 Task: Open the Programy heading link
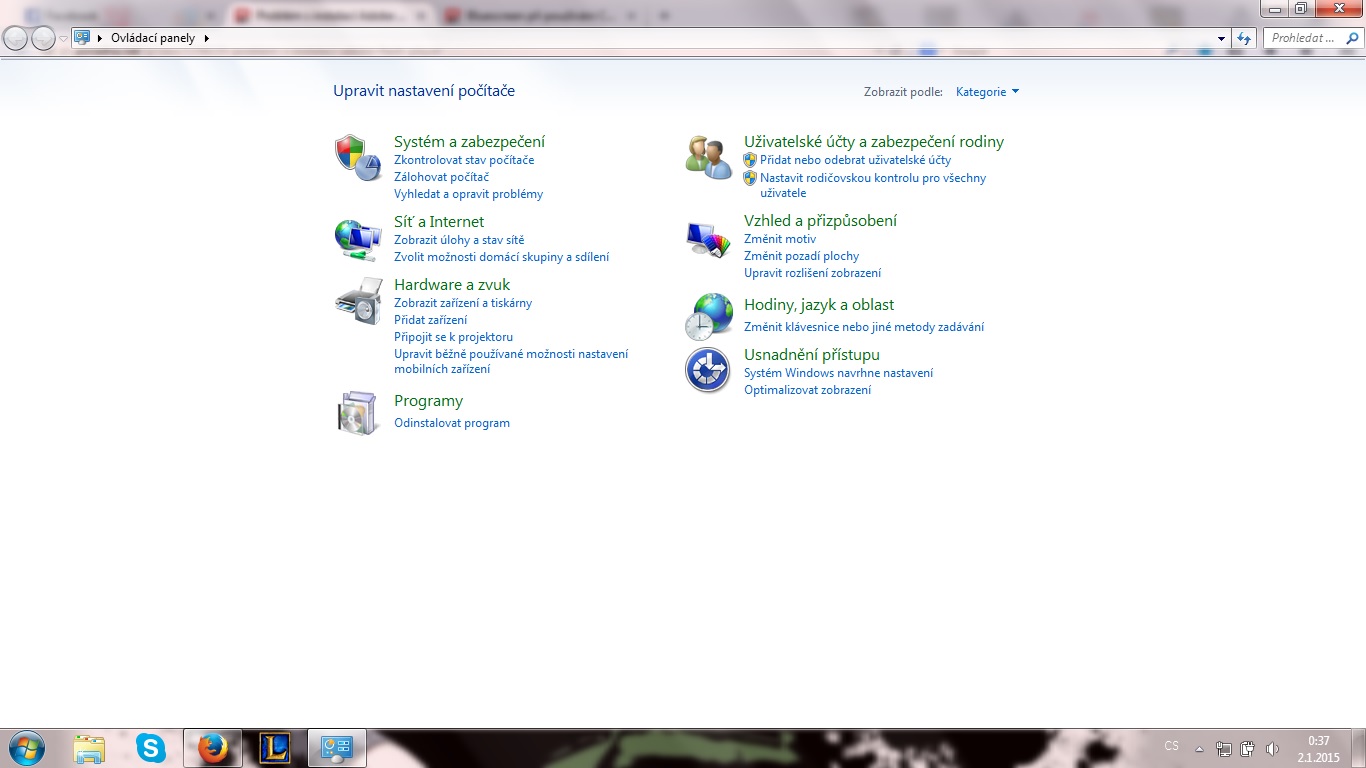click(x=428, y=401)
